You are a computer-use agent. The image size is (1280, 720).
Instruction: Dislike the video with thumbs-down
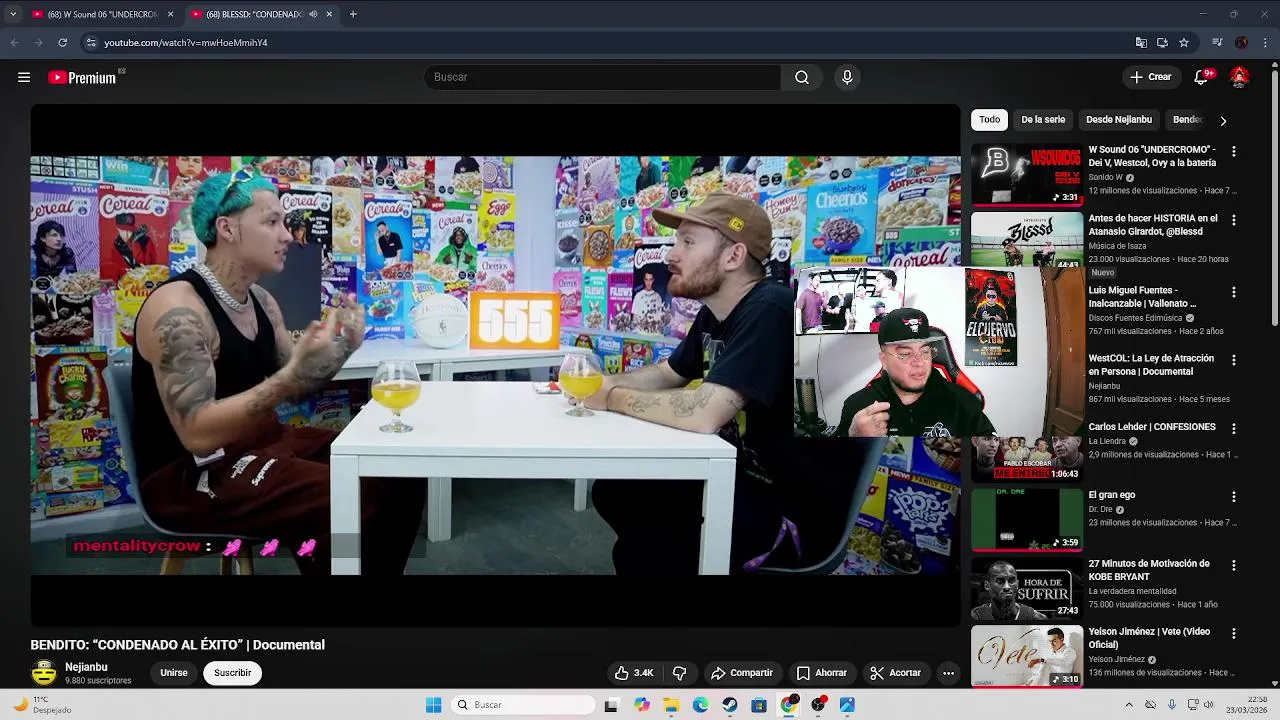point(679,673)
